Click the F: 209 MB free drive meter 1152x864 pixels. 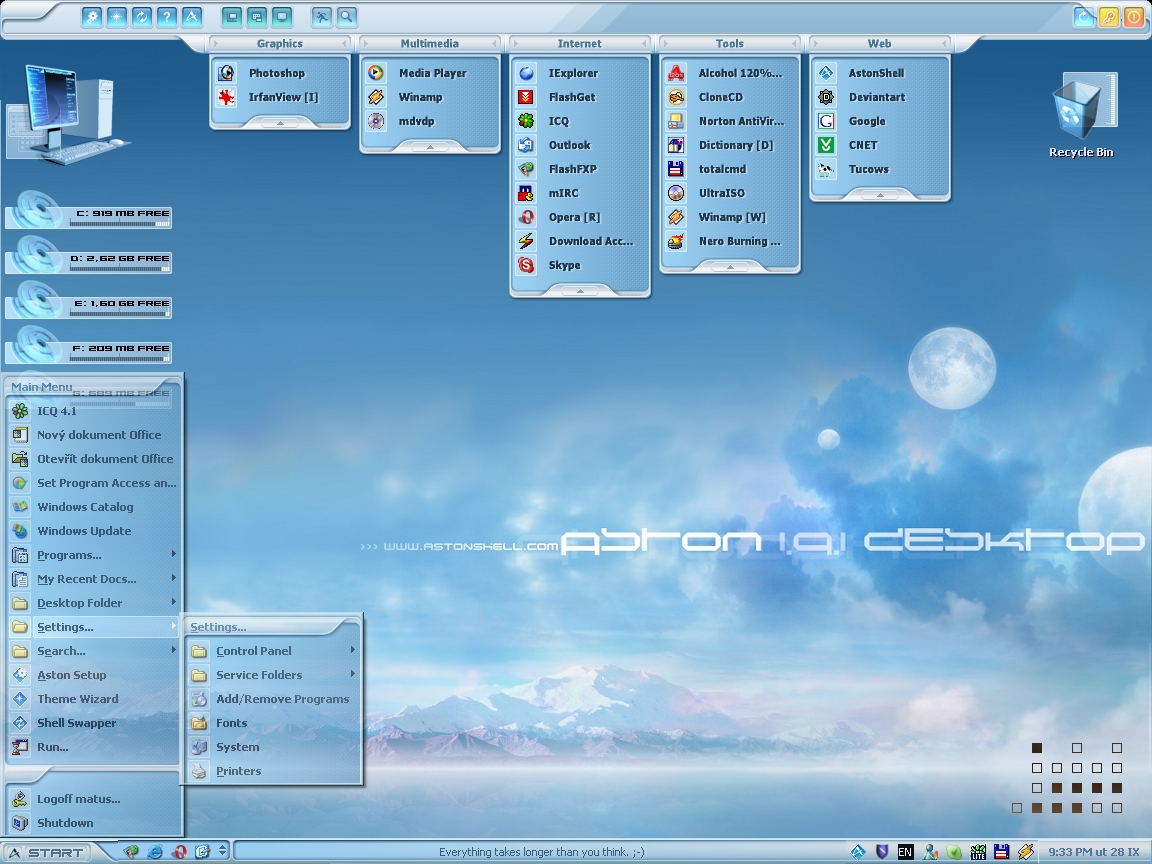(x=88, y=345)
